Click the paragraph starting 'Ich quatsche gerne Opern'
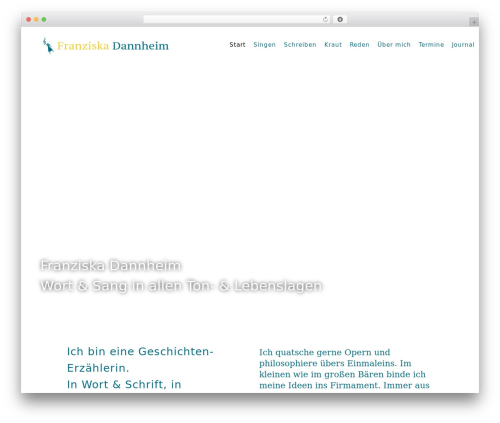 click(344, 369)
